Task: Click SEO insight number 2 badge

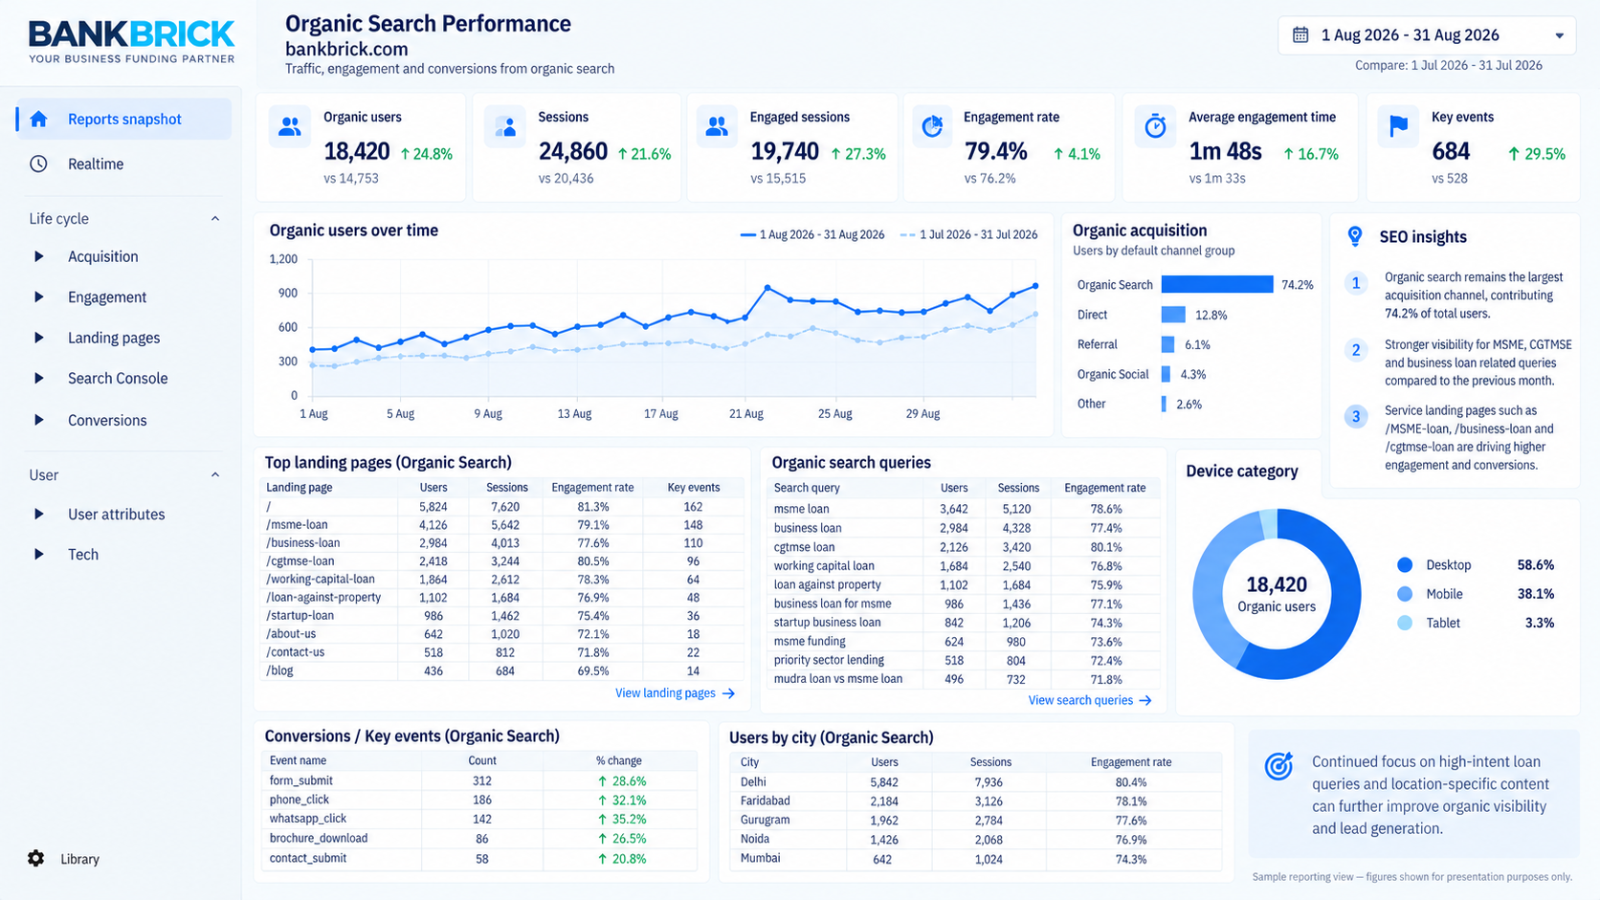Action: click(x=1356, y=350)
